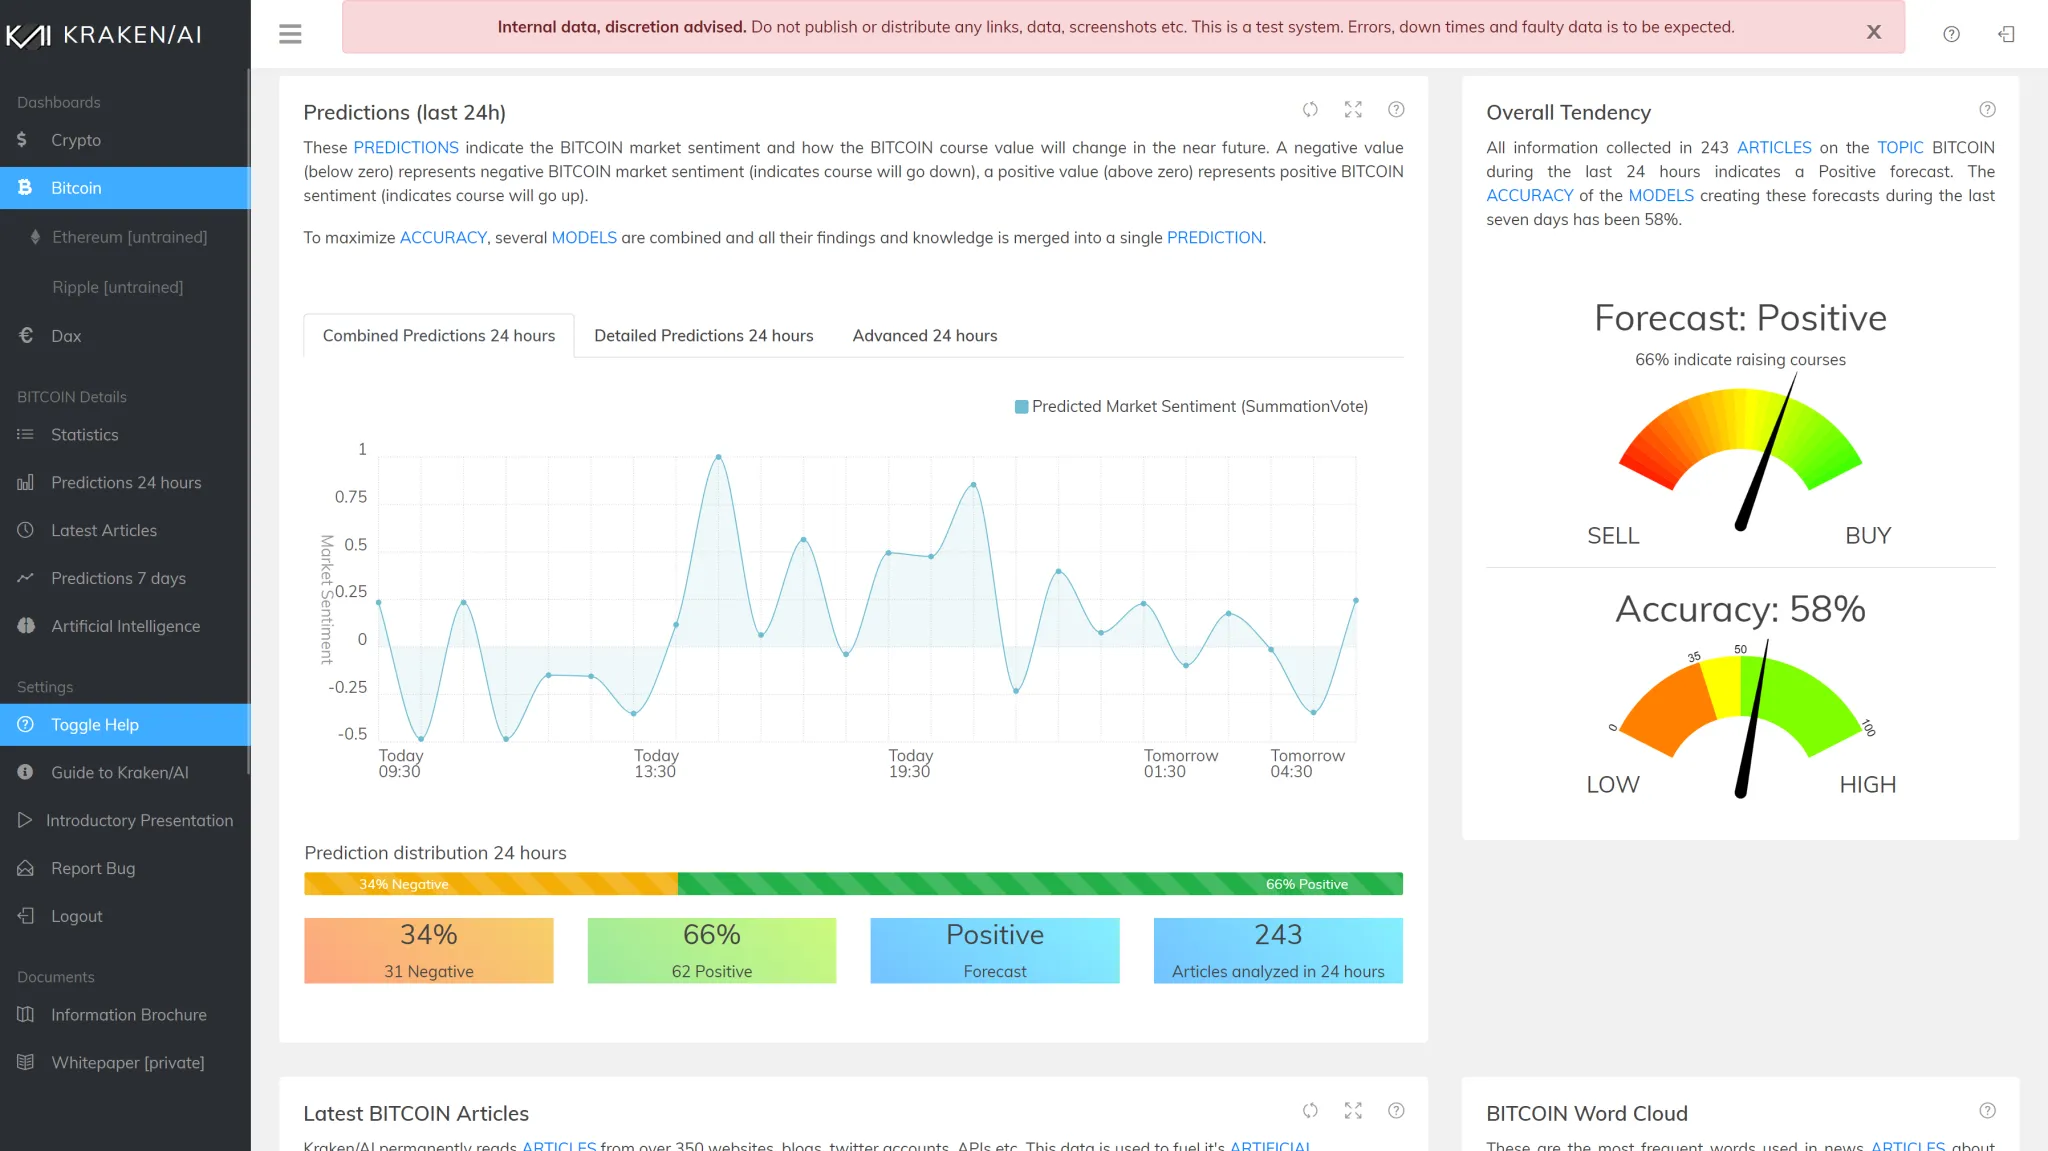Click the 243 Articles analyzed card
Image resolution: width=2048 pixels, height=1151 pixels.
[x=1277, y=951]
